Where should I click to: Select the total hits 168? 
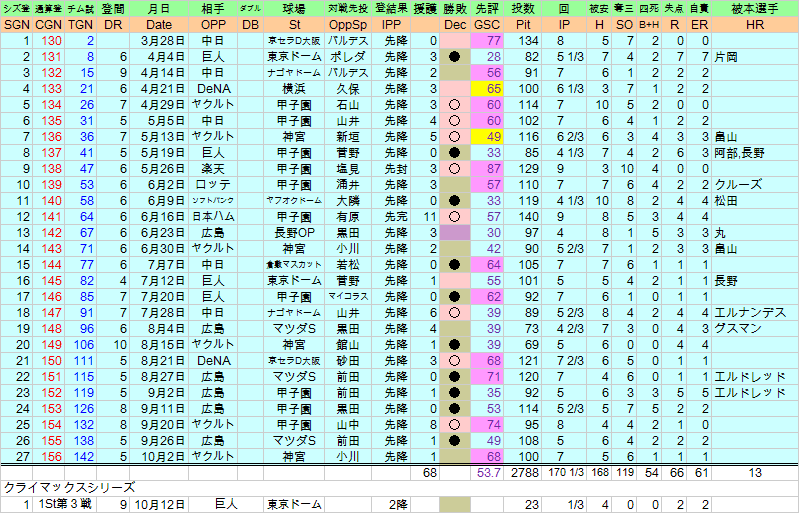(599, 473)
